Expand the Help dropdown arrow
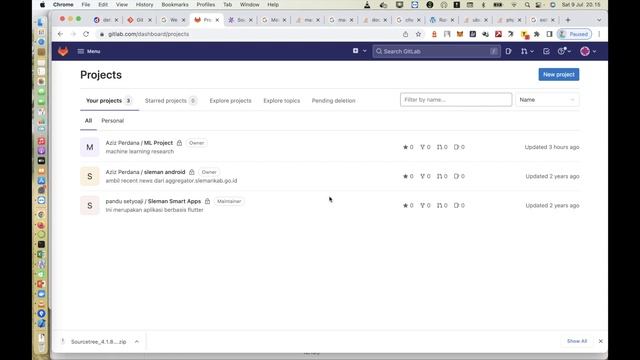Image resolution: width=640 pixels, height=360 pixels. click(x=569, y=51)
